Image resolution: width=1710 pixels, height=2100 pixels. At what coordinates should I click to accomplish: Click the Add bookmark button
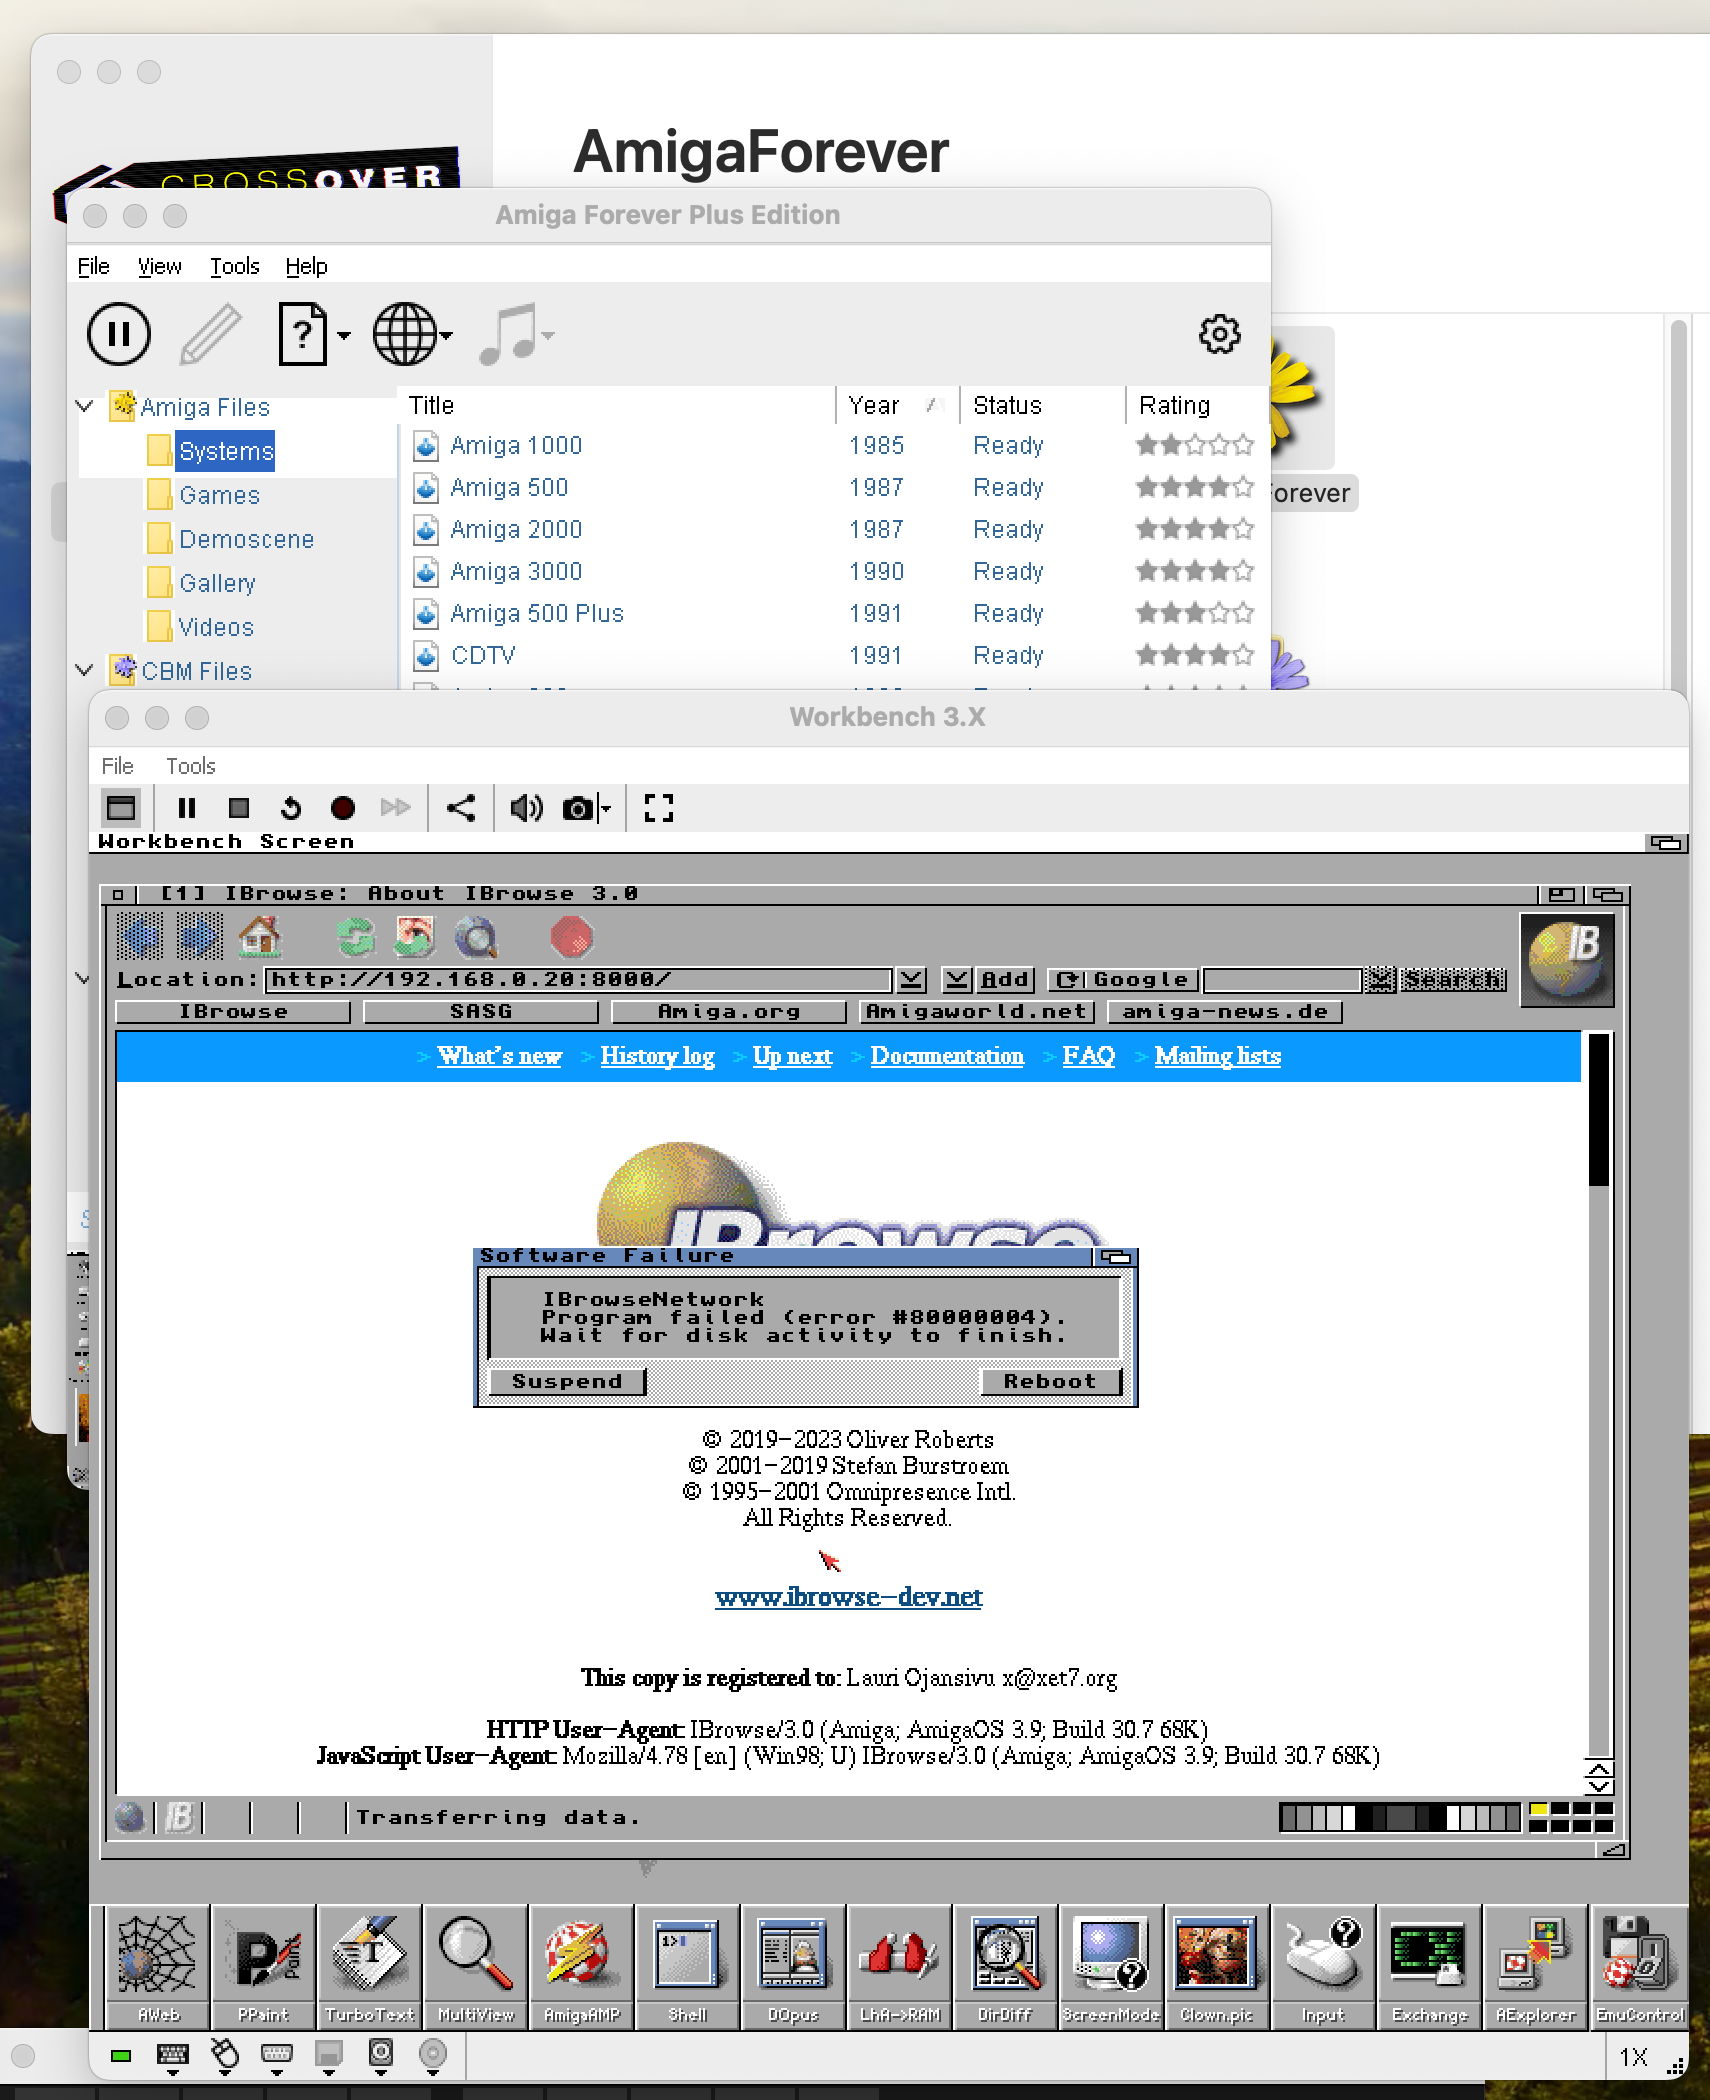coord(1004,980)
